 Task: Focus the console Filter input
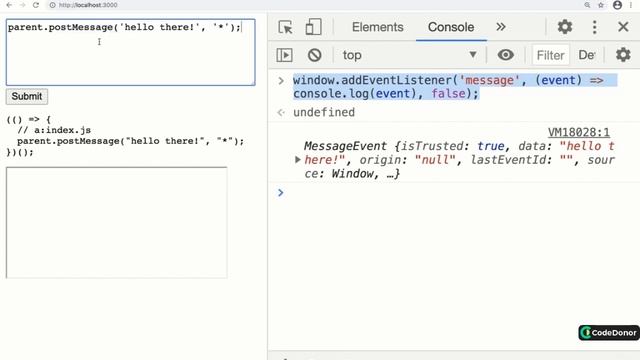point(550,55)
